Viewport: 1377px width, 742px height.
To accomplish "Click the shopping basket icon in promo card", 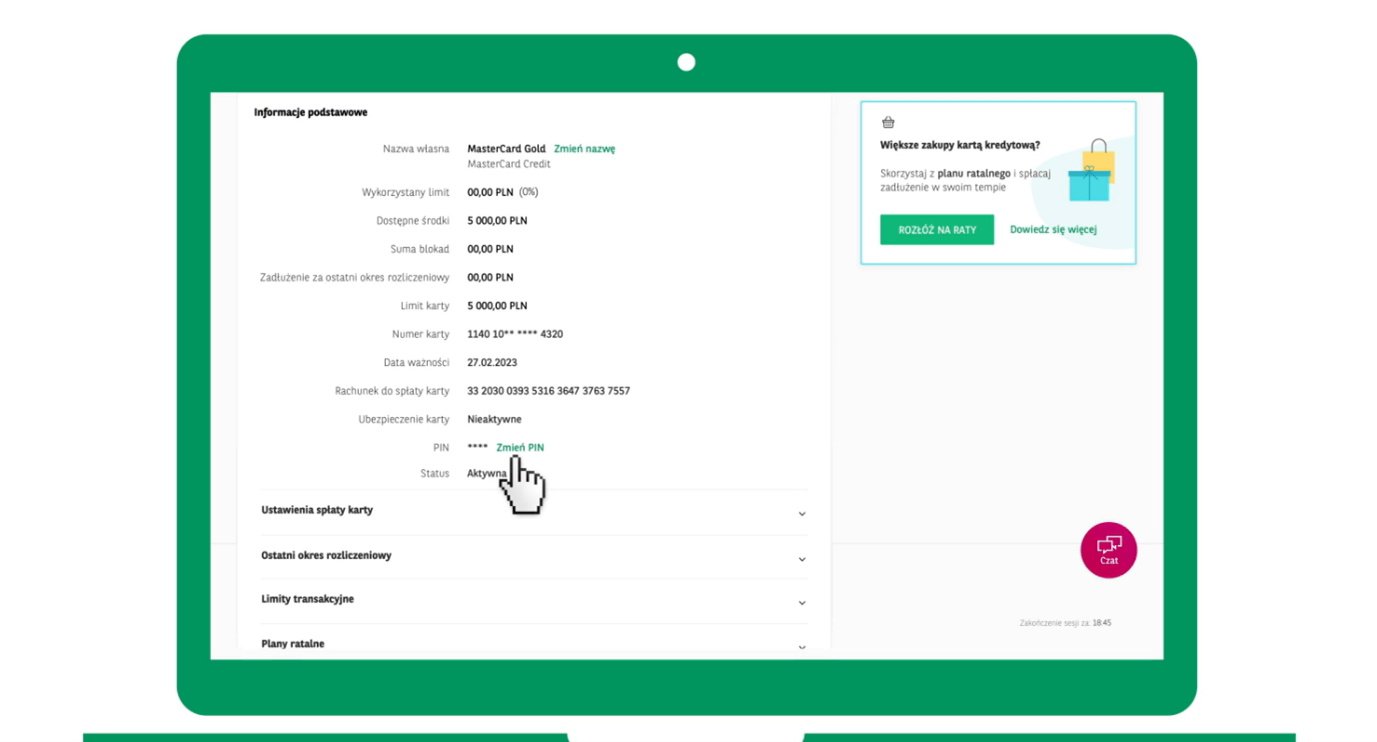I will pyautogui.click(x=888, y=123).
